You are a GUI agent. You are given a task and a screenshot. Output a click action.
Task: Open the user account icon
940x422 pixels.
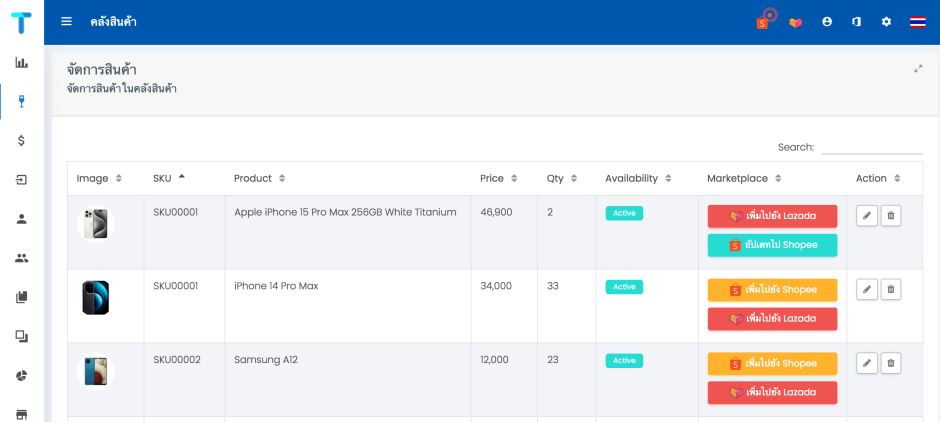tap(827, 22)
